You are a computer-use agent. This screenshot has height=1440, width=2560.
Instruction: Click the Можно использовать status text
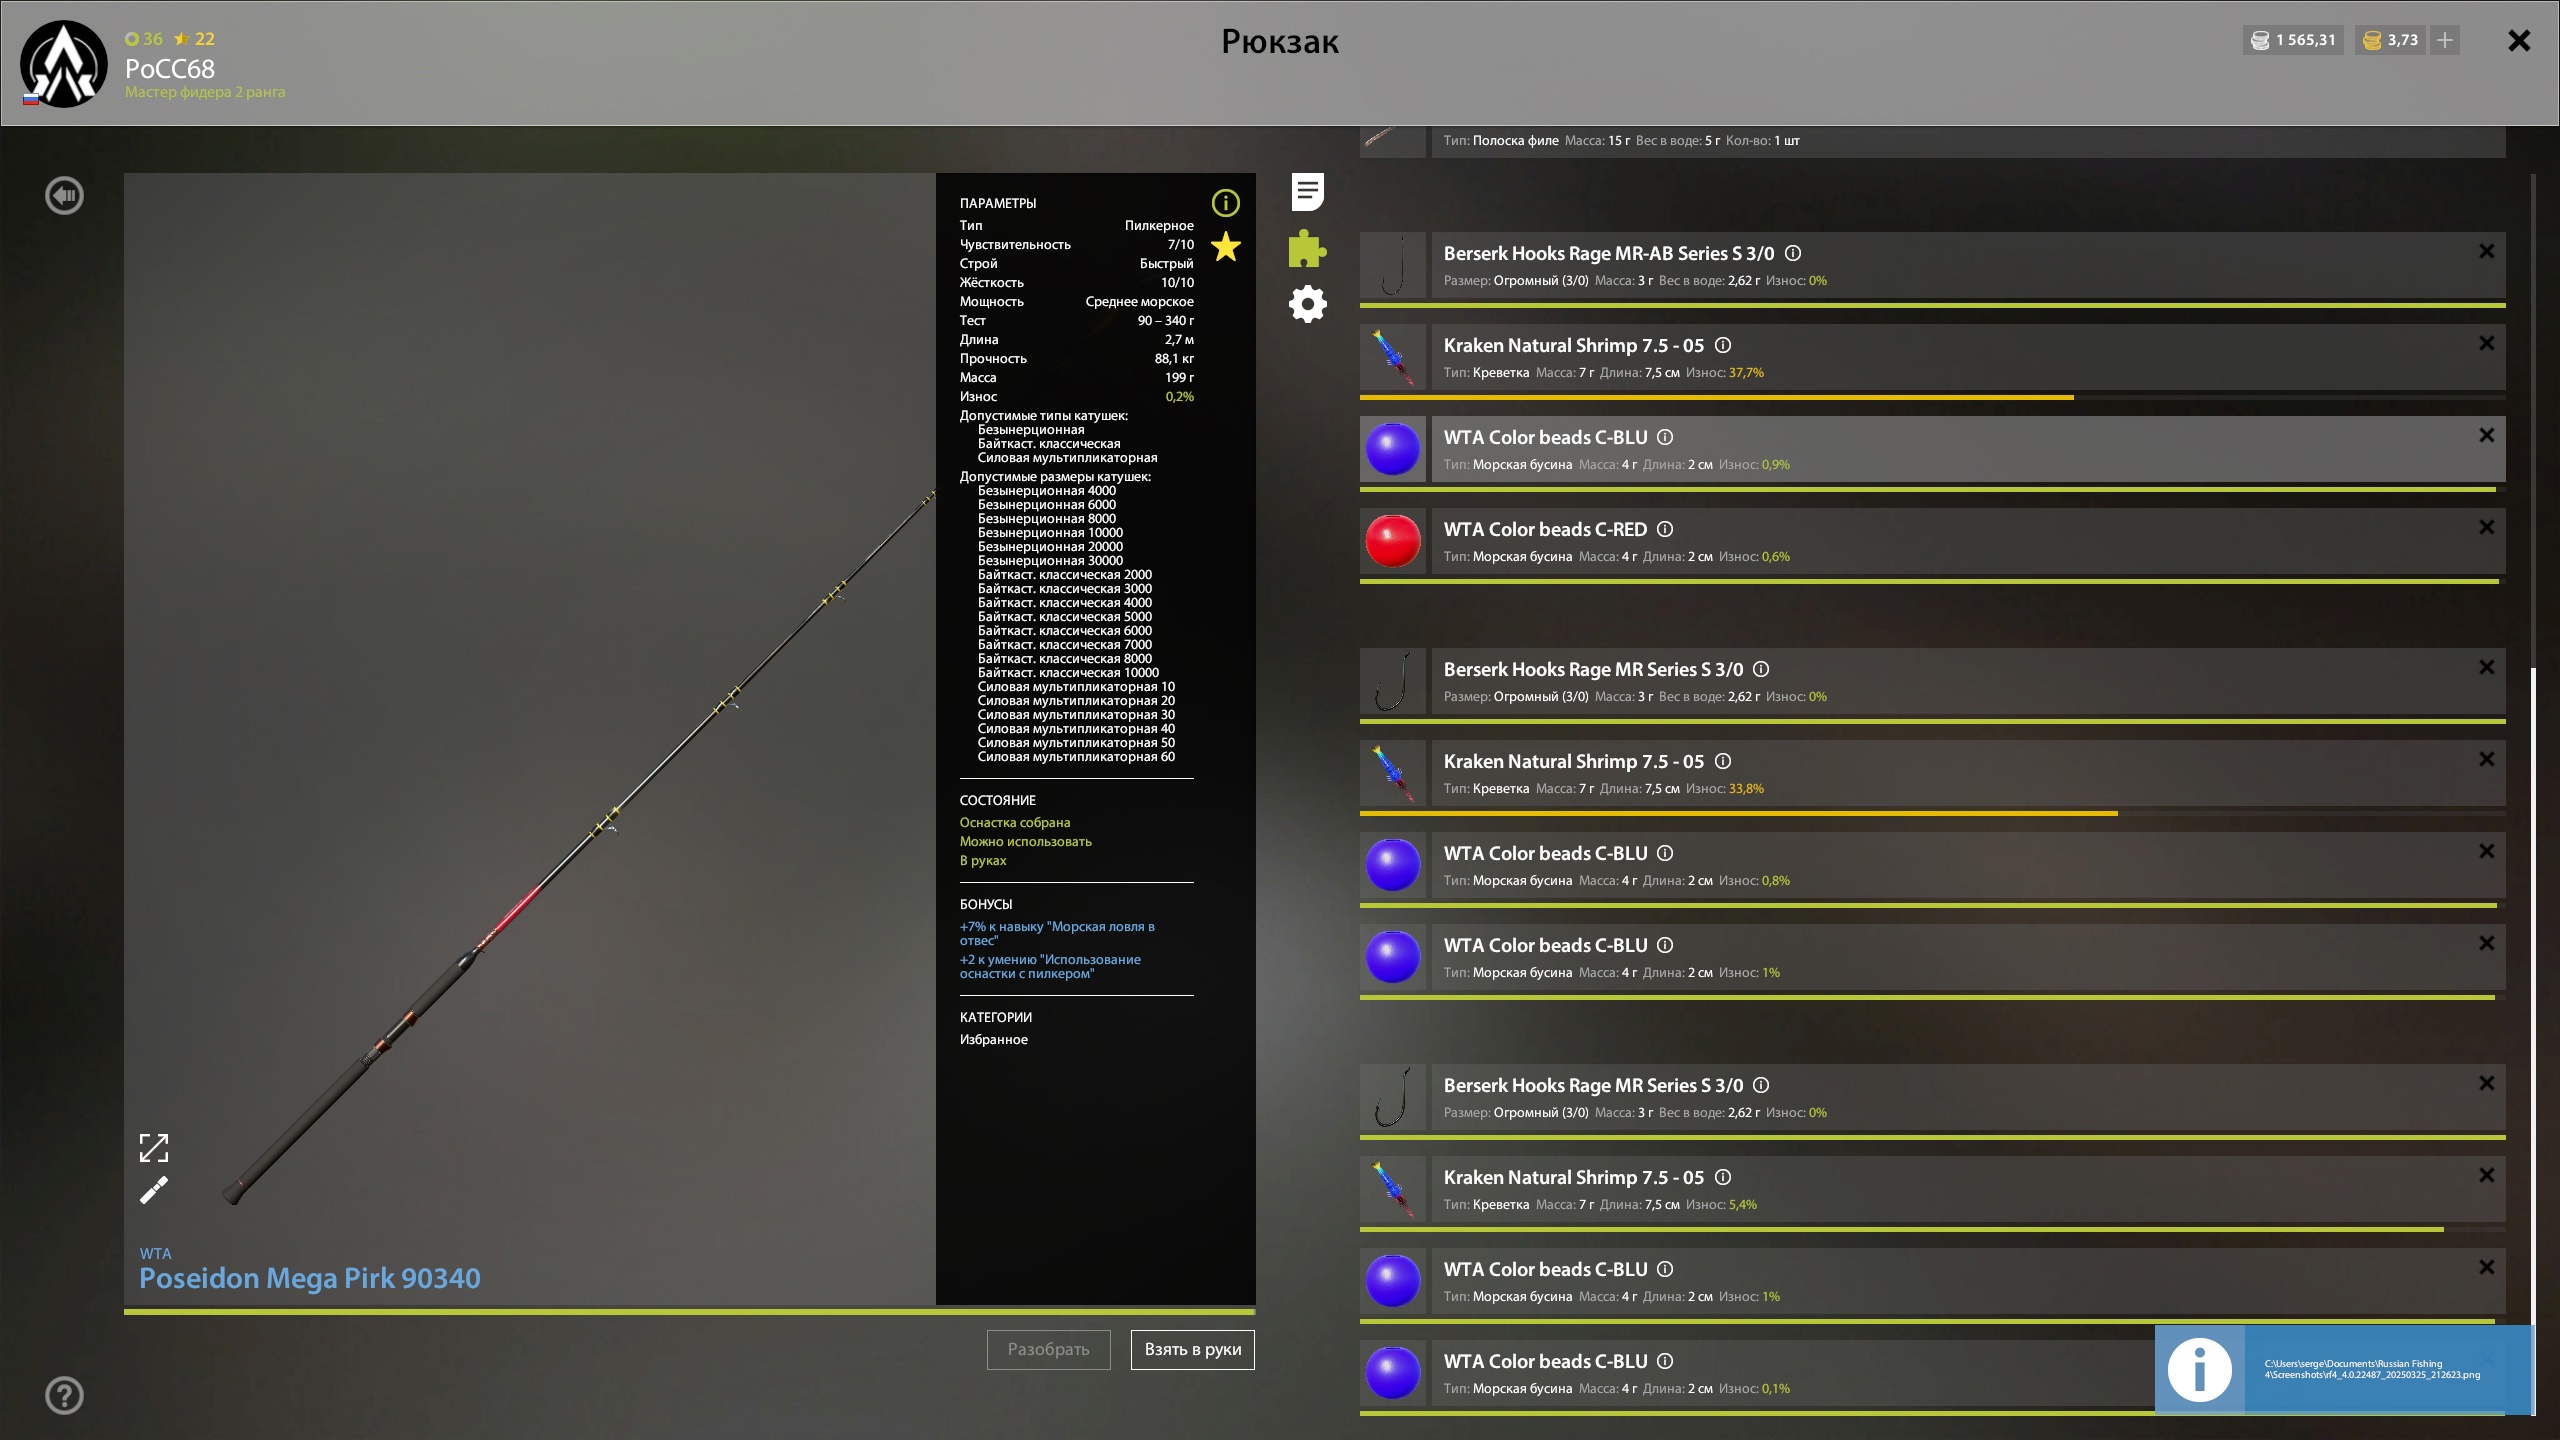[1026, 842]
